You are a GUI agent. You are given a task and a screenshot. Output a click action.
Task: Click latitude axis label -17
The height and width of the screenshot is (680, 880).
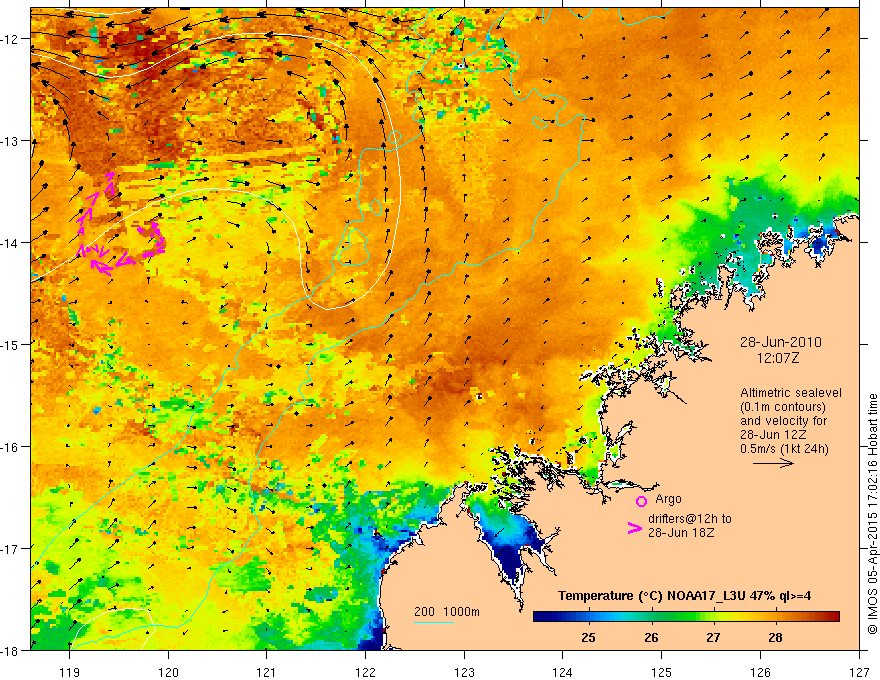[x=11, y=548]
